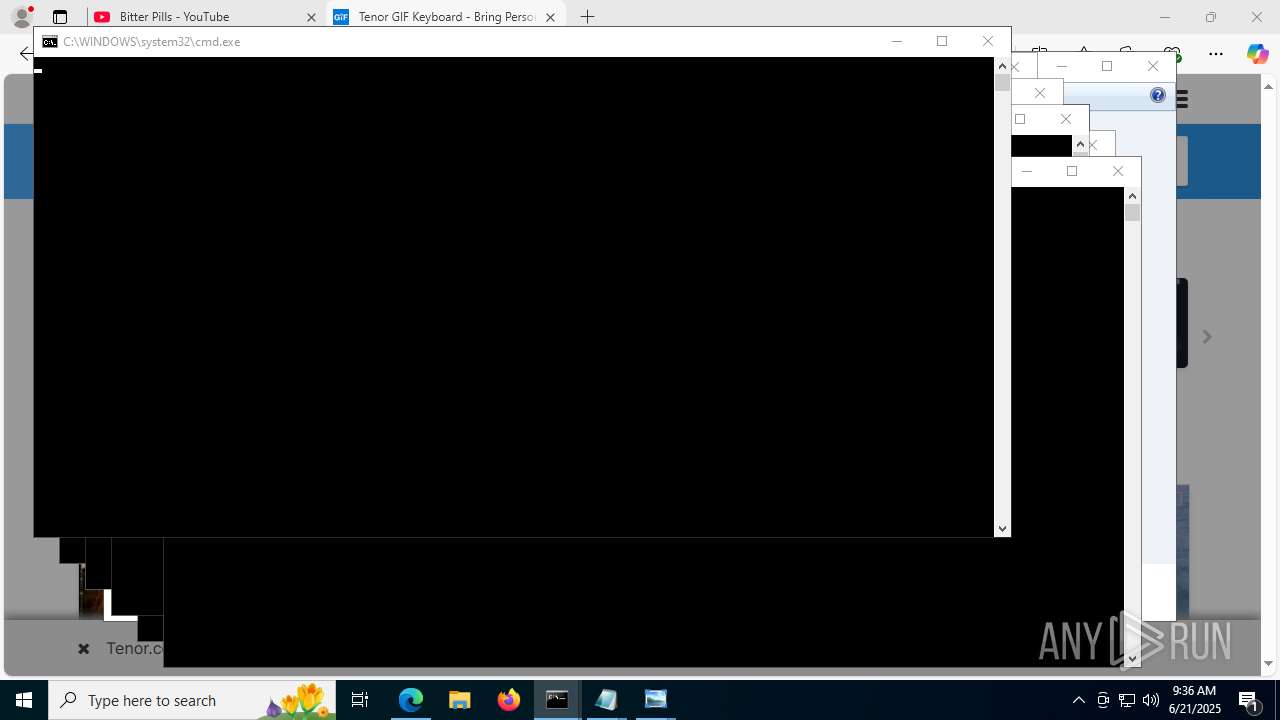
Task: Close the Bitter Pills - YouTube tab
Action: pyautogui.click(x=311, y=17)
